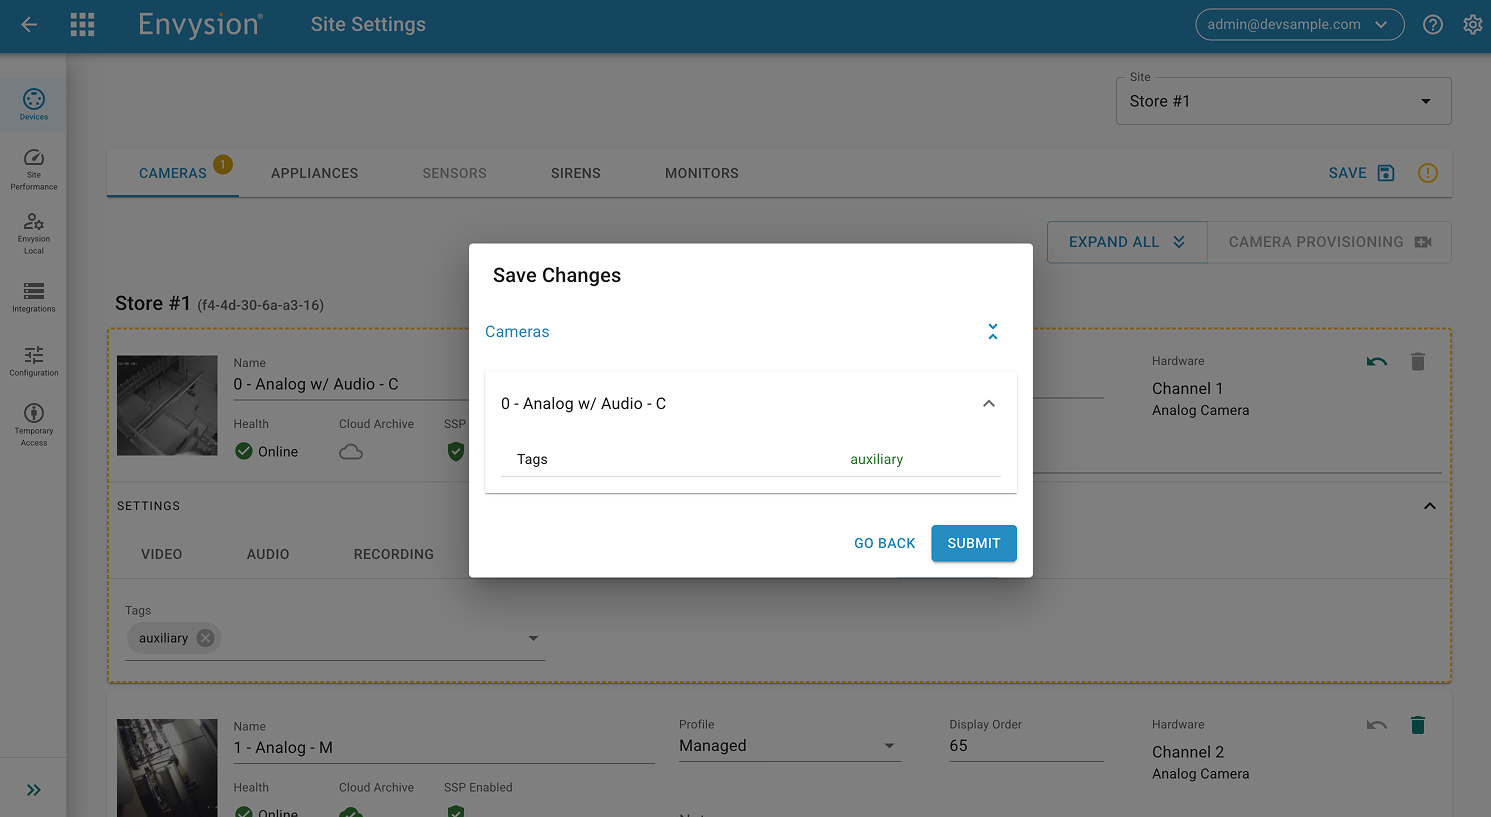Collapse all Cameras changes in dialog
Viewport: 1491px width, 817px height.
click(992, 332)
